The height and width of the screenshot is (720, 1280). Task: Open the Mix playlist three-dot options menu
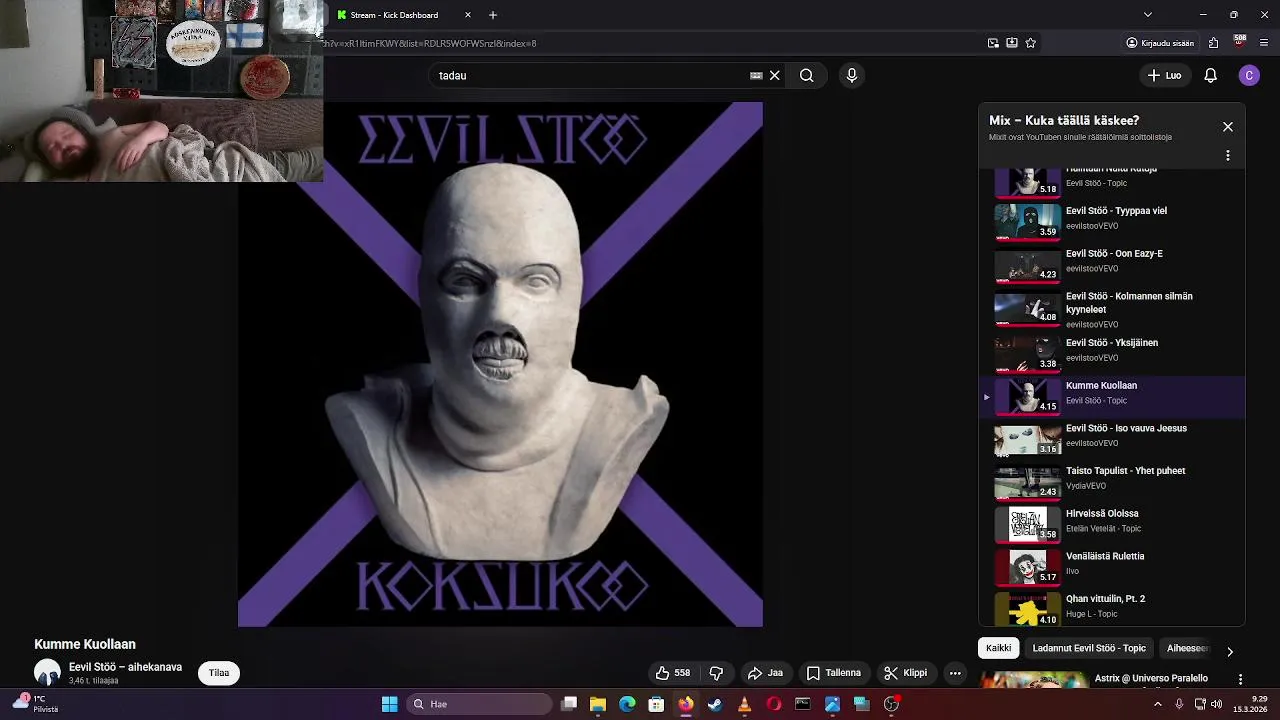1228,156
